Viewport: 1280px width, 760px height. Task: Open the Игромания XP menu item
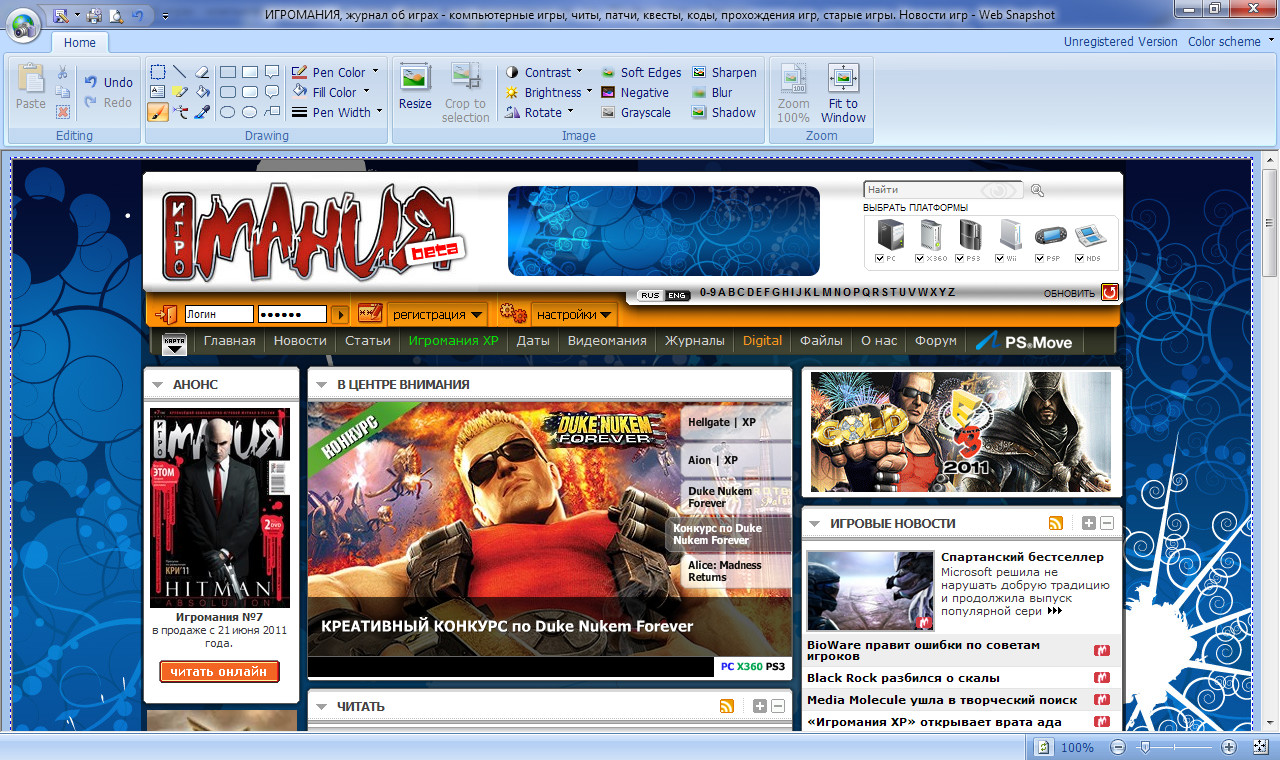[x=453, y=341]
